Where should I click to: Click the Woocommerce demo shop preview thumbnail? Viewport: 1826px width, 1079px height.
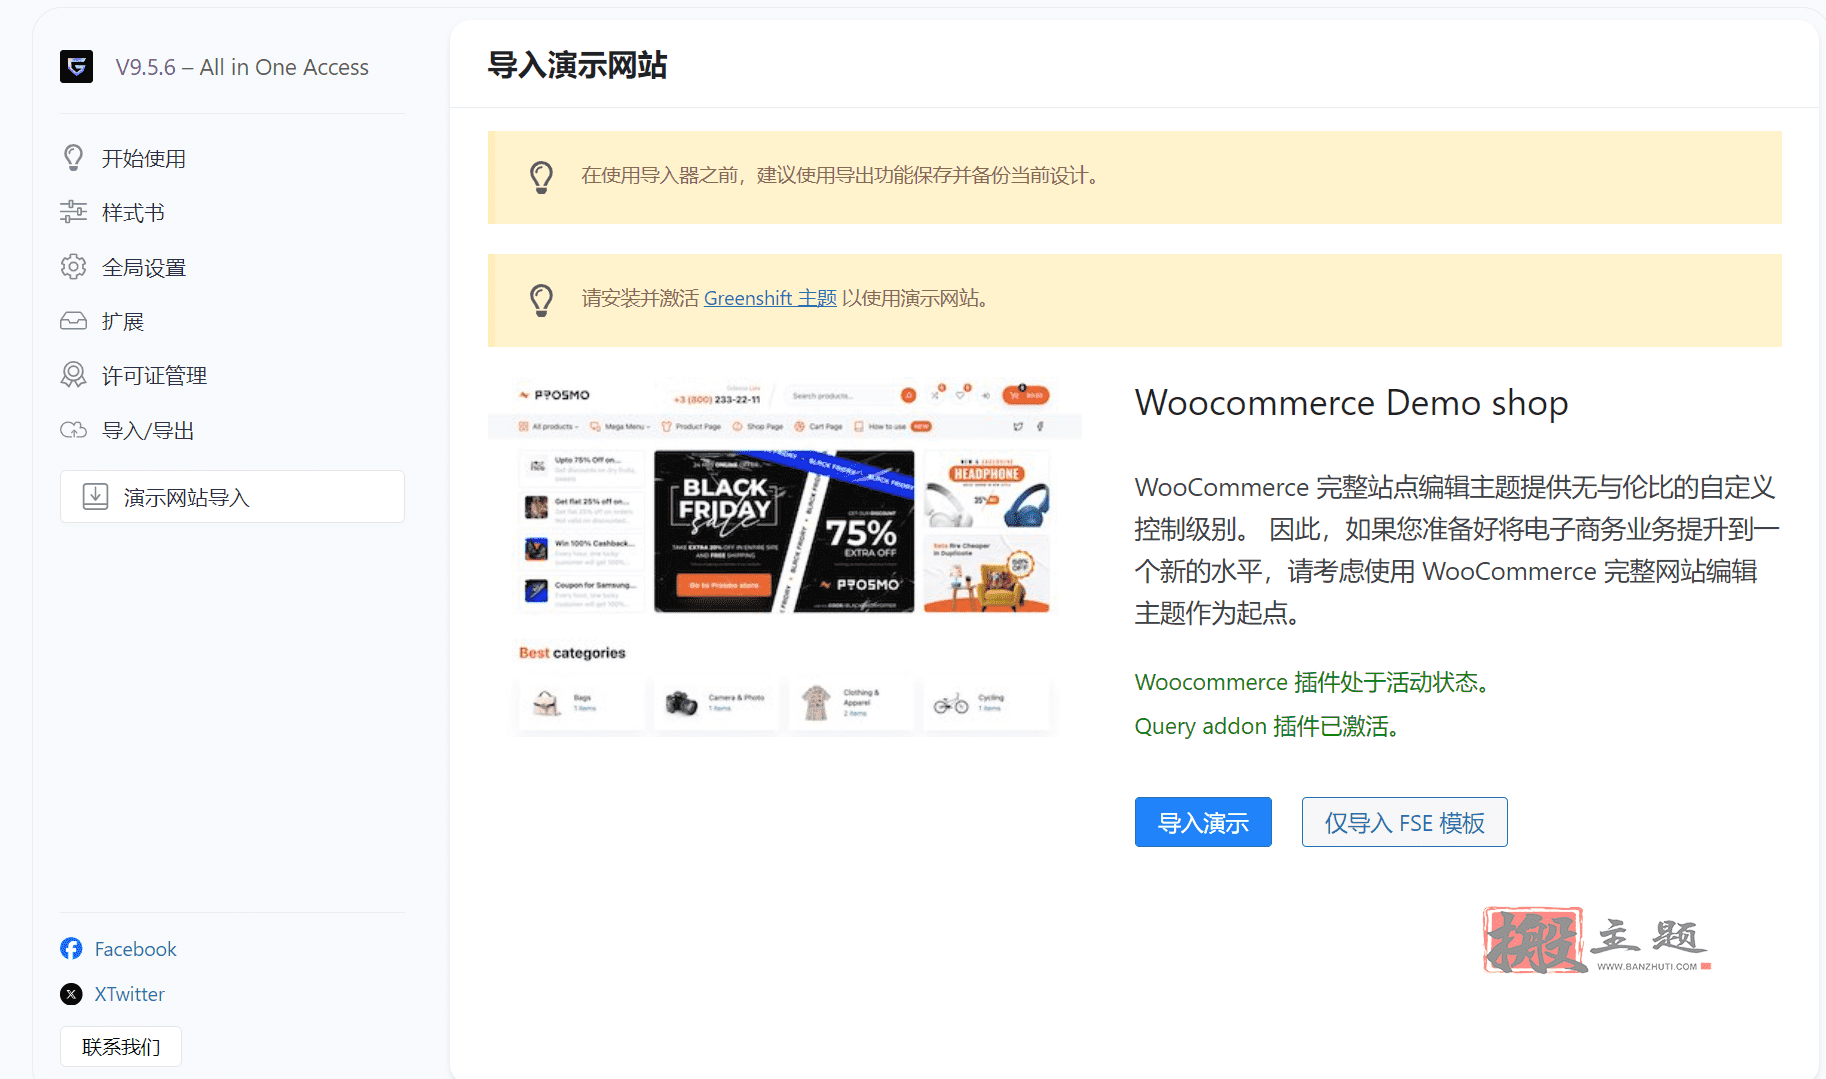pos(785,558)
